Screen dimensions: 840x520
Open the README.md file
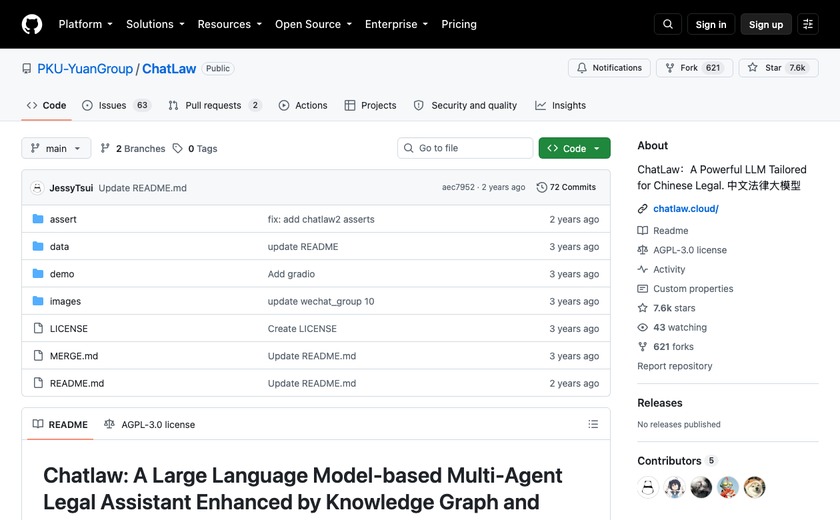77,383
